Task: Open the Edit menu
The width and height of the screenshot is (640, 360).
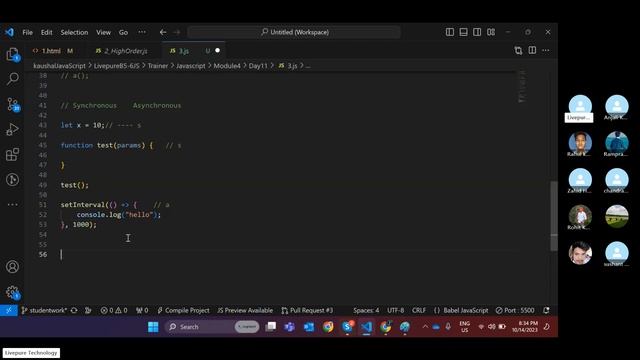Action: pyautogui.click(x=47, y=32)
